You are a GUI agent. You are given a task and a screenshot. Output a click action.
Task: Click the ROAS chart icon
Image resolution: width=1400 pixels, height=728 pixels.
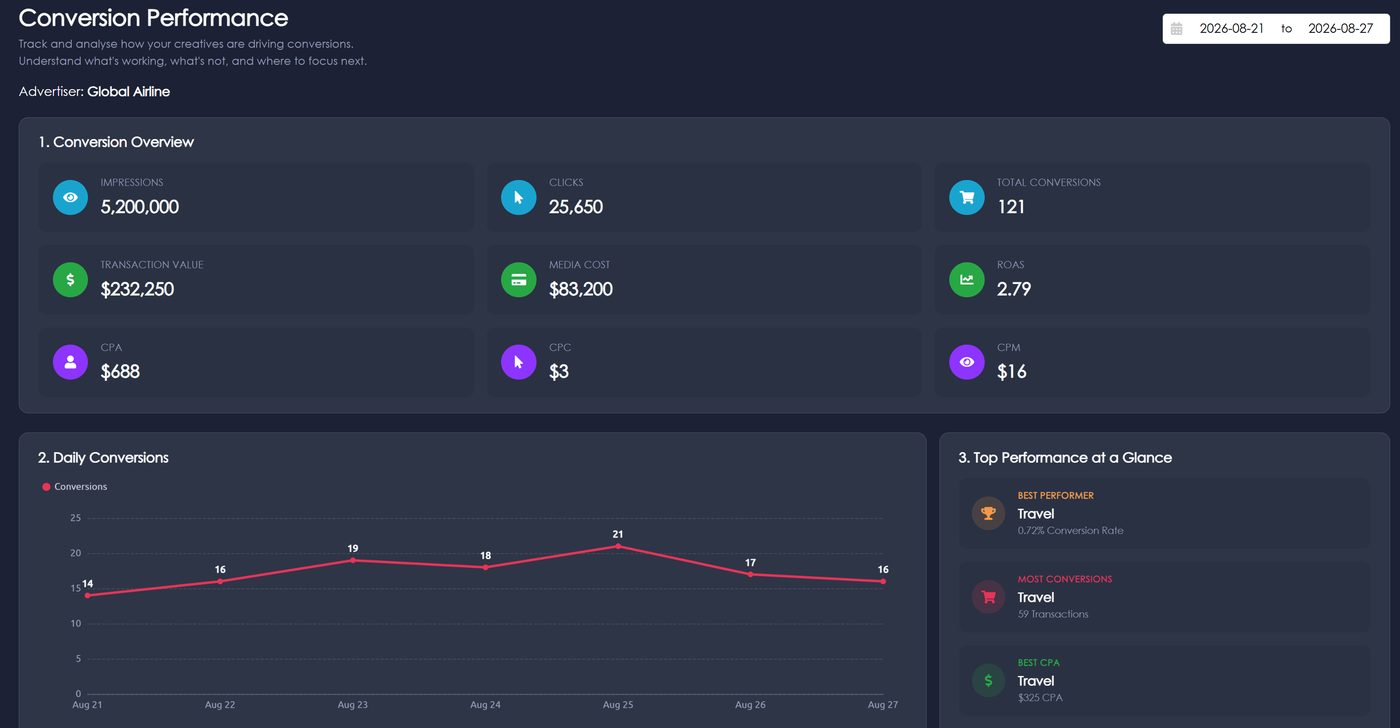coord(966,280)
